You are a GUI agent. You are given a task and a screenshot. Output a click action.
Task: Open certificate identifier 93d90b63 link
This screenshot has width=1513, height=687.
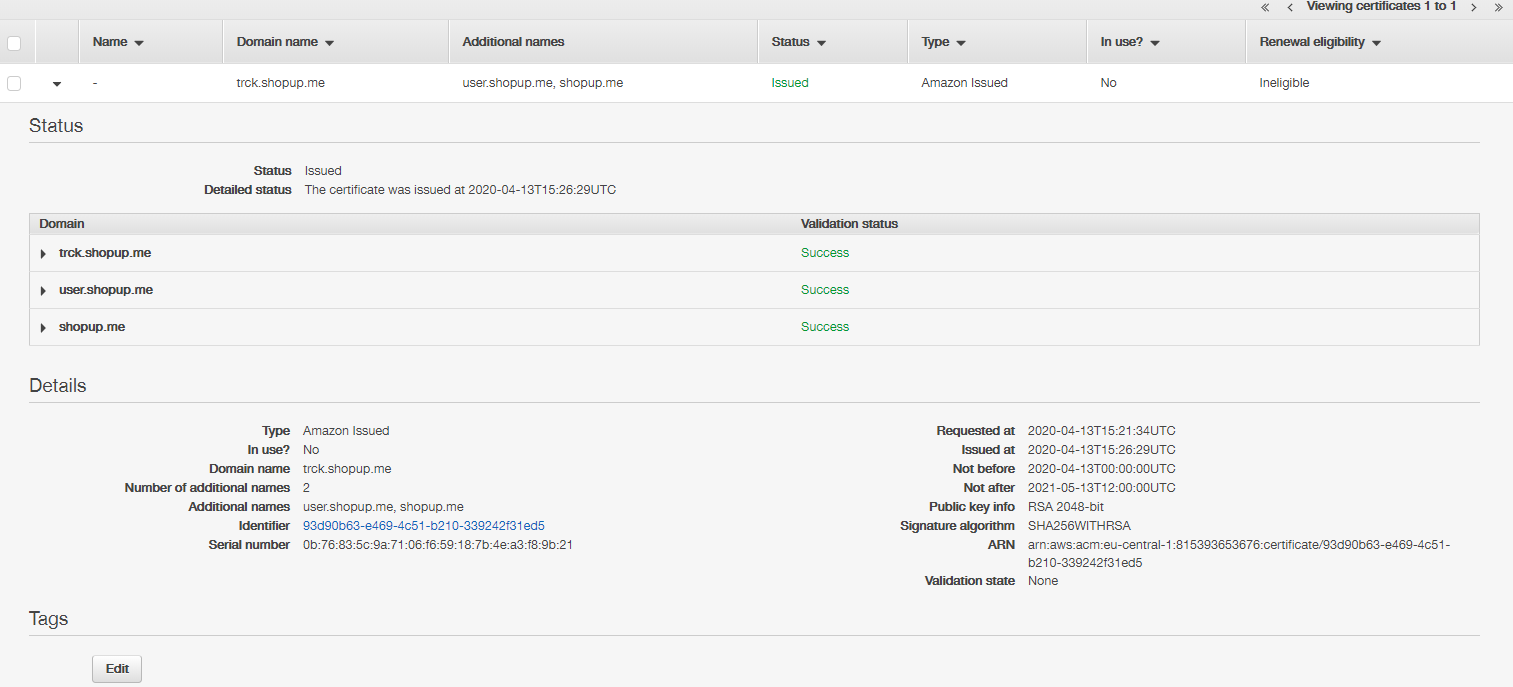tap(423, 526)
